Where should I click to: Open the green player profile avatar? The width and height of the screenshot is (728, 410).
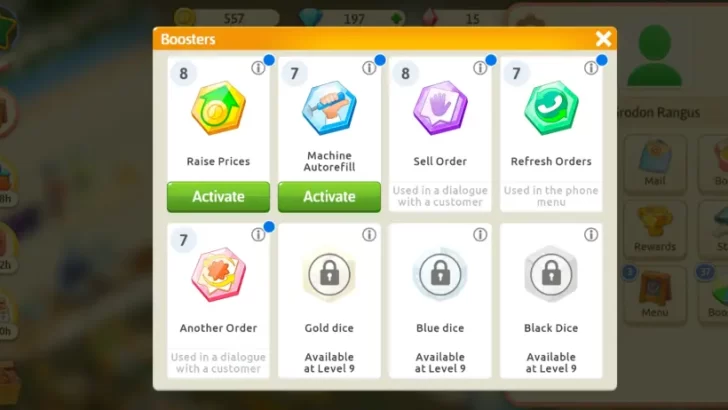[x=655, y=56]
